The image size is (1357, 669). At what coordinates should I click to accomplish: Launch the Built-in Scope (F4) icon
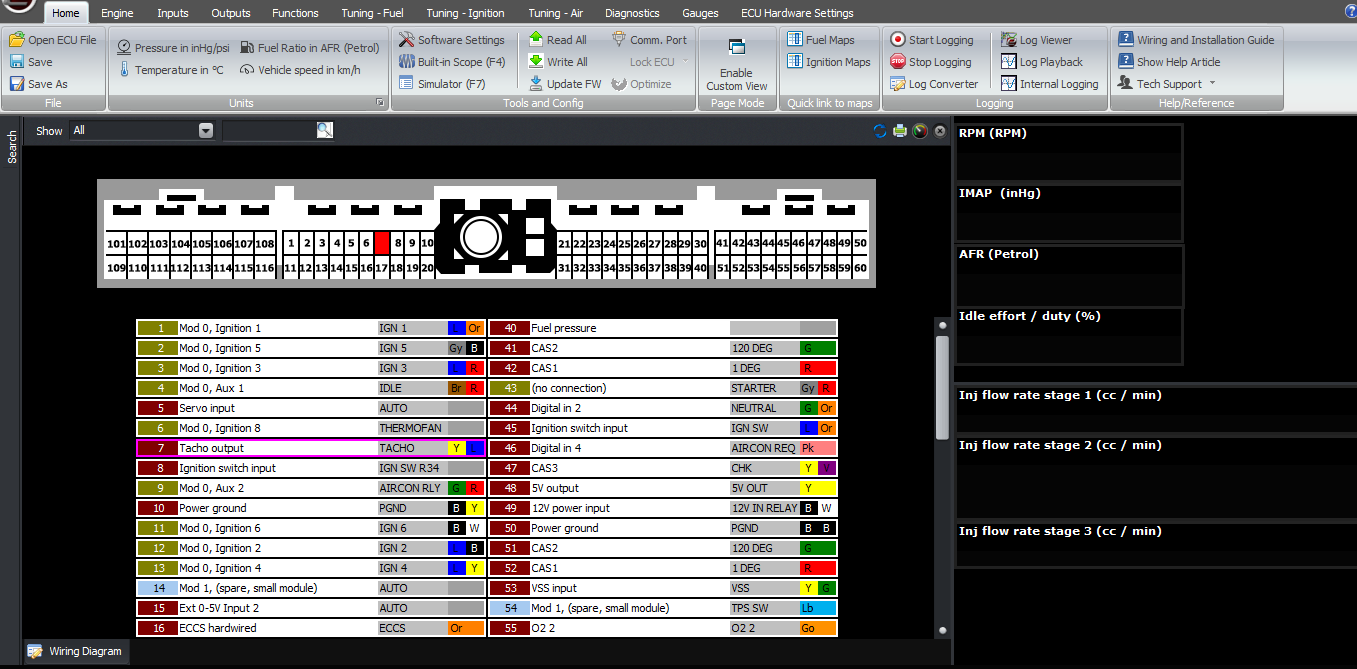(x=406, y=62)
